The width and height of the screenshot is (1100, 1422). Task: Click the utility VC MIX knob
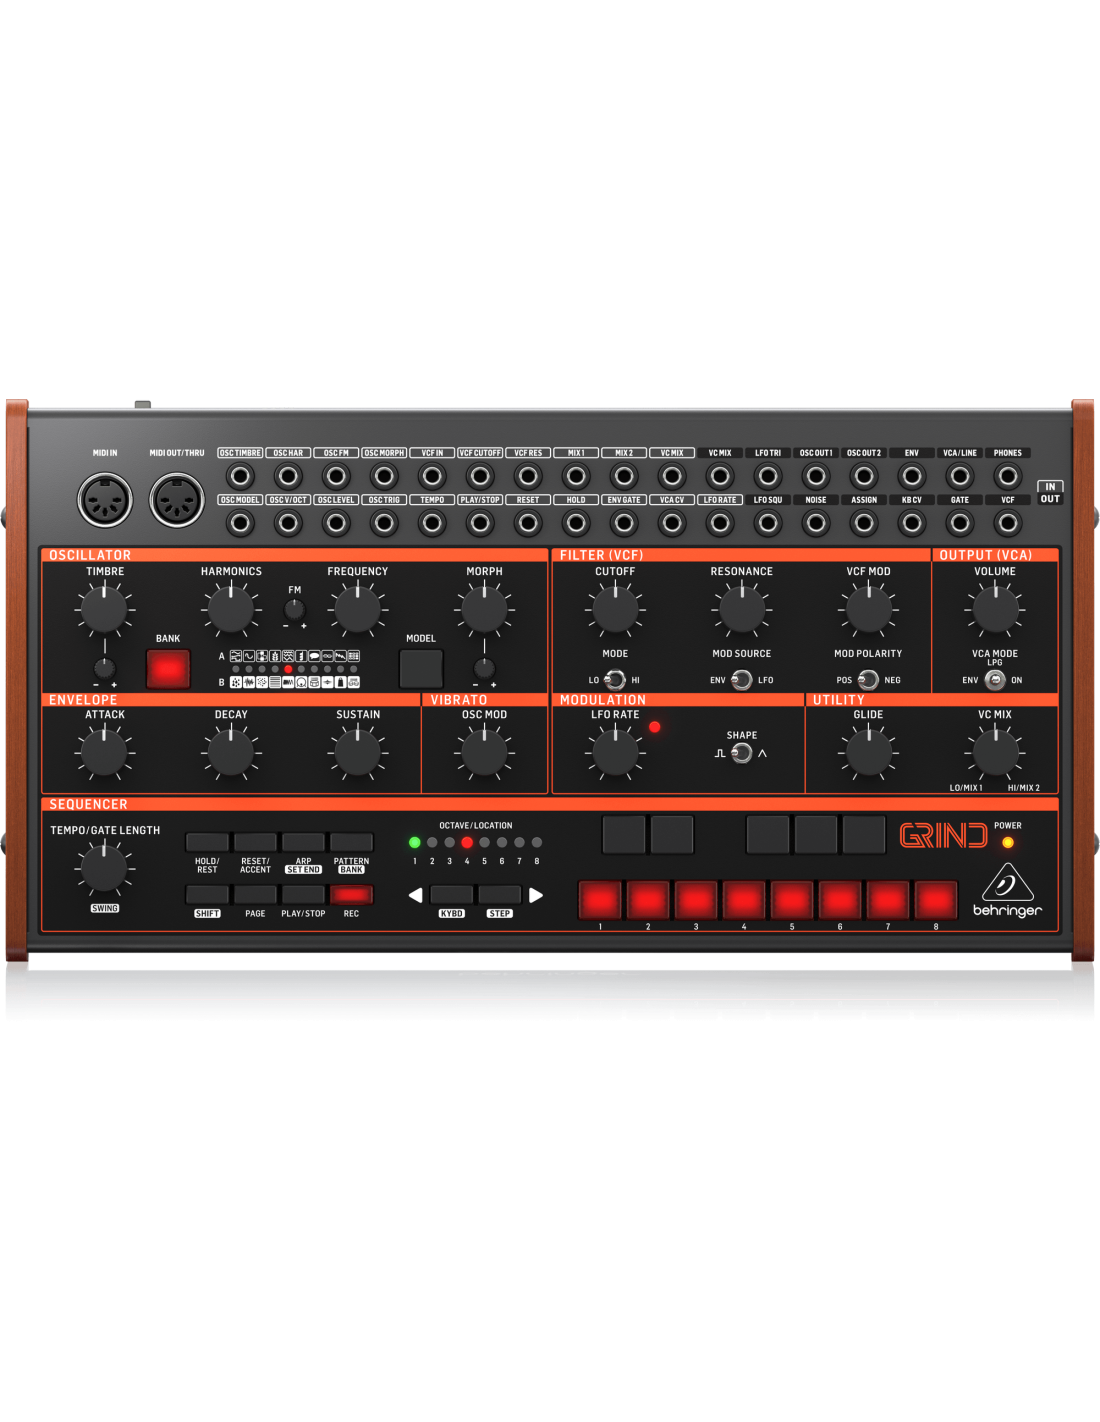(995, 753)
